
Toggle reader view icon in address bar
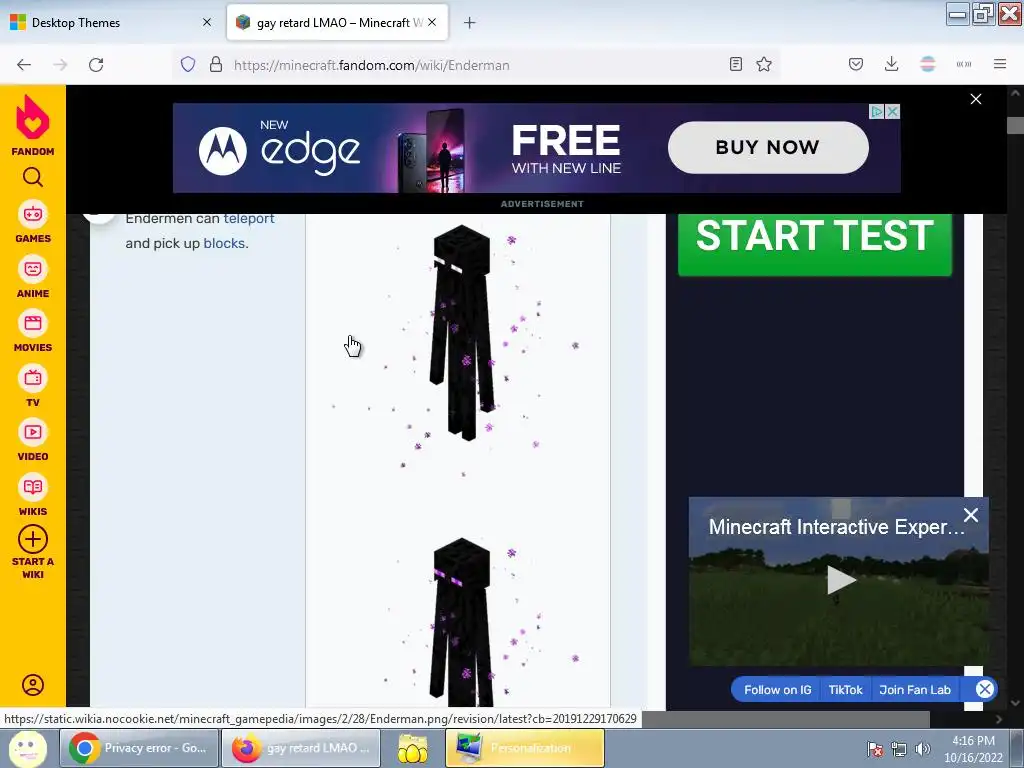tap(736, 64)
